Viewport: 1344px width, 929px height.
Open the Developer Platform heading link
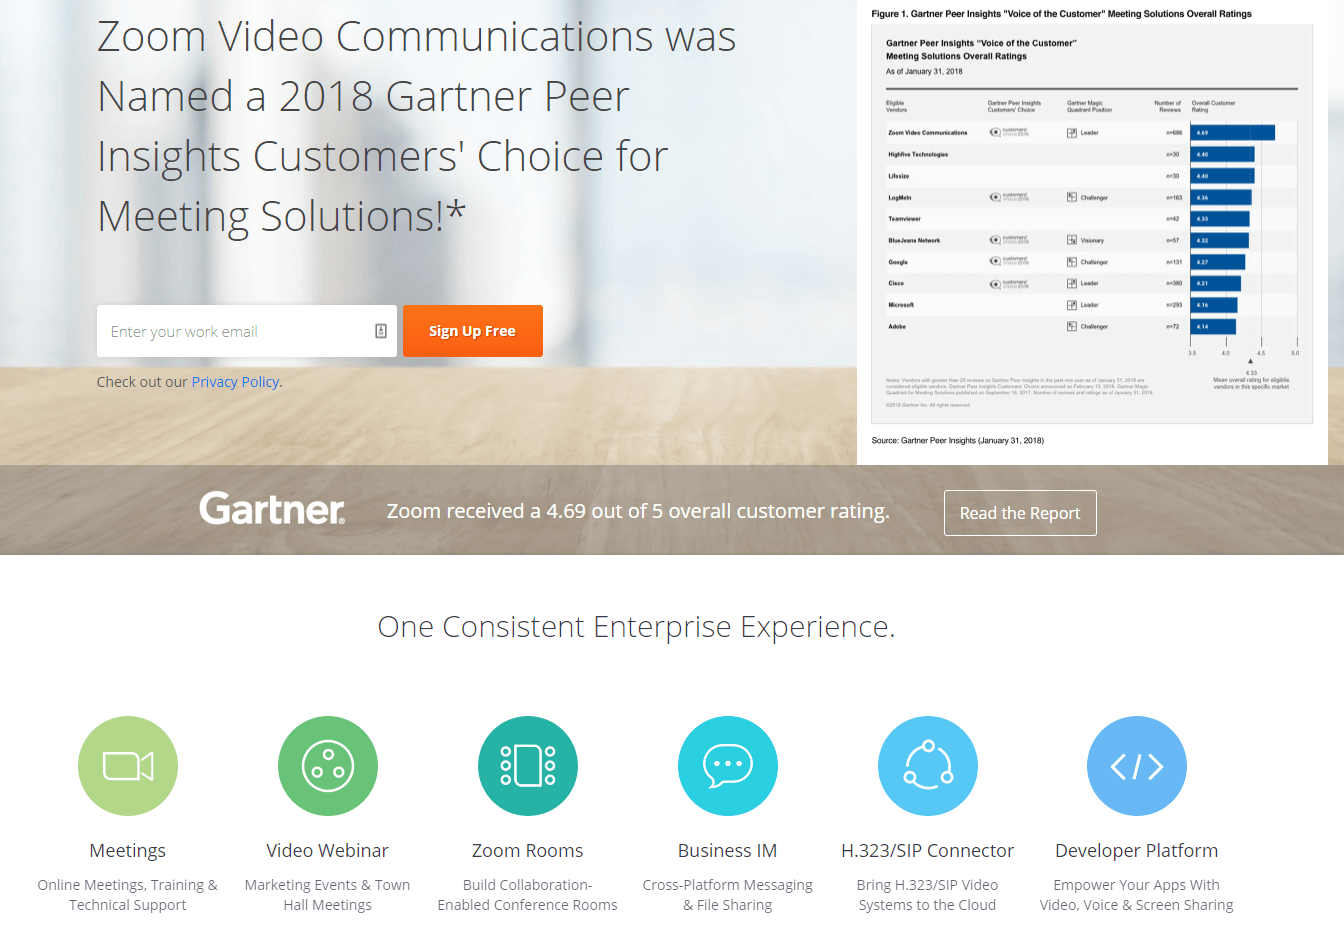click(1137, 851)
